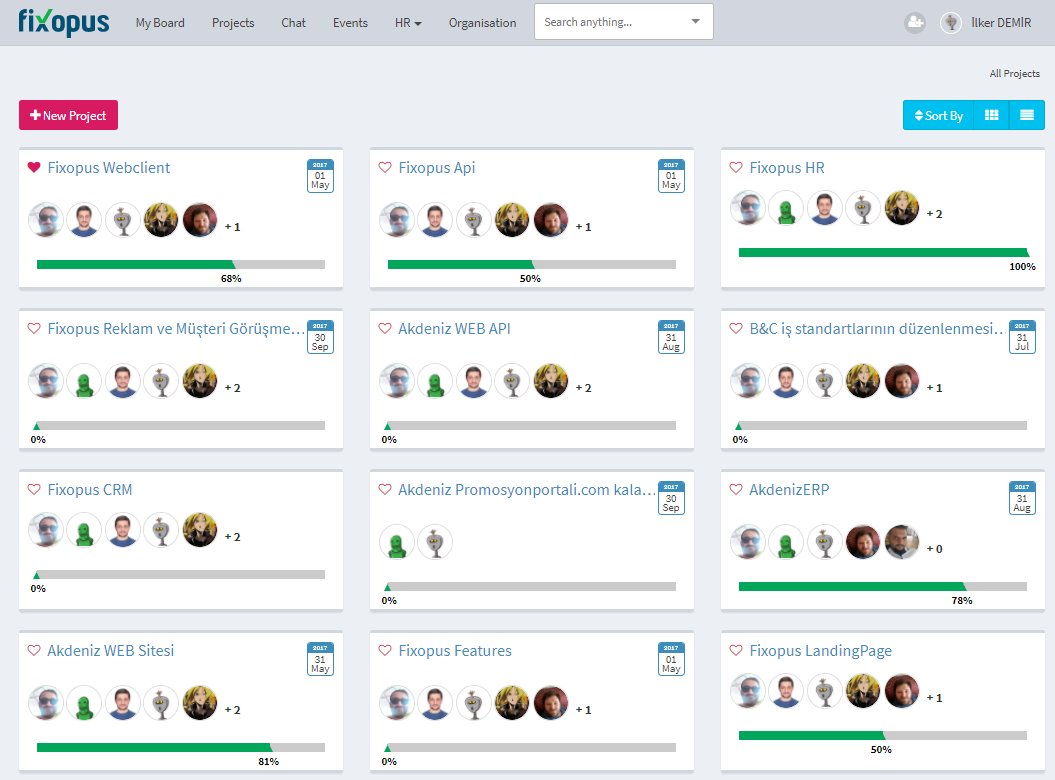Click the blonde avatar in Fixopus LandingPage card
The width and height of the screenshot is (1055, 780).
click(863, 691)
